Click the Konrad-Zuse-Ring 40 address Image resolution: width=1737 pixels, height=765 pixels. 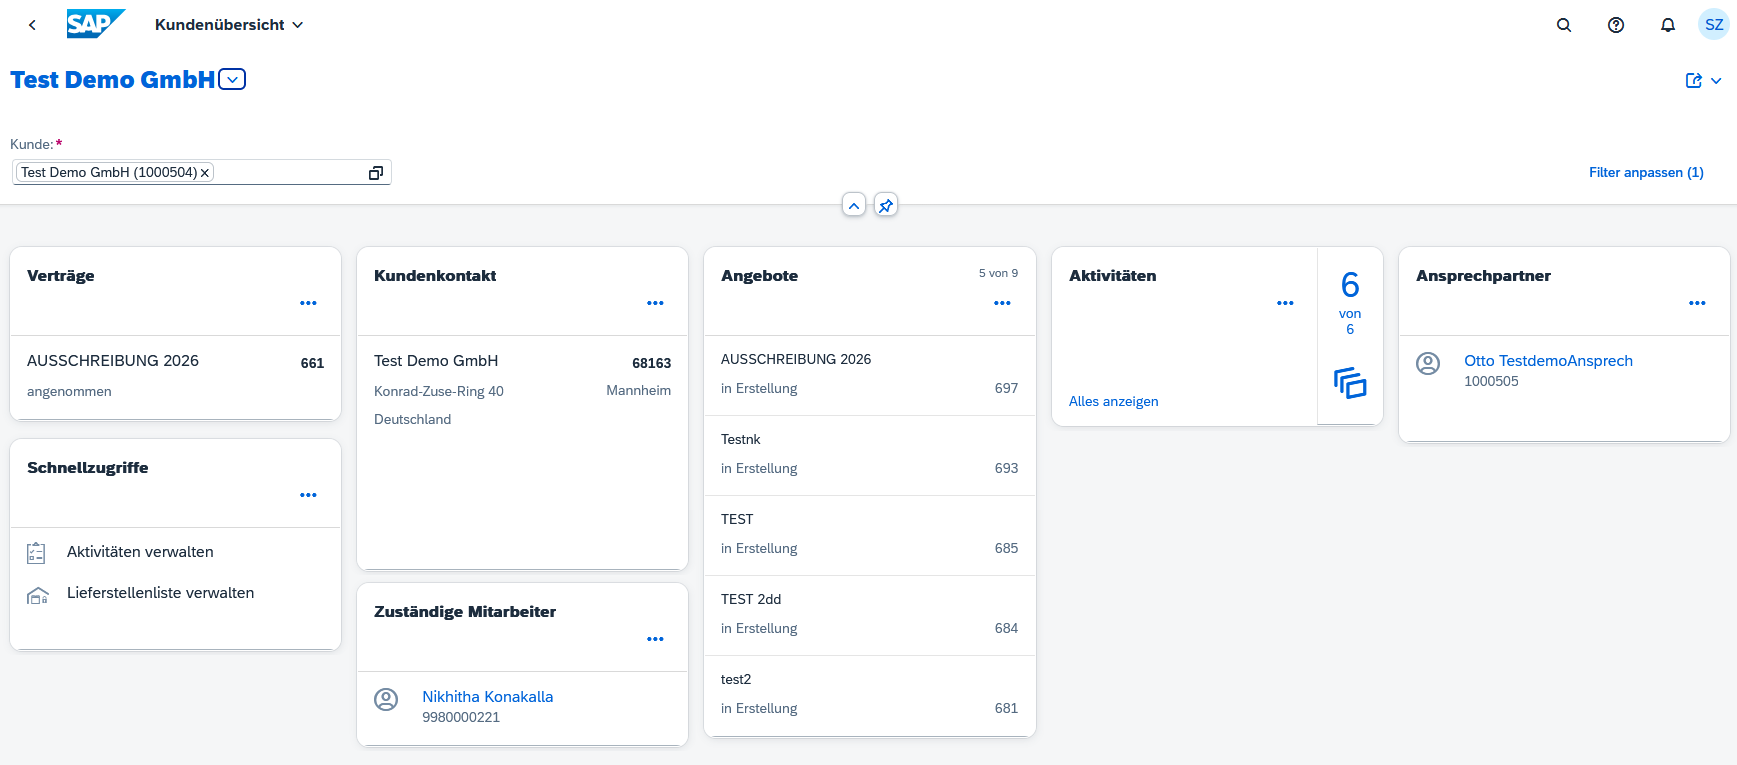coord(439,391)
